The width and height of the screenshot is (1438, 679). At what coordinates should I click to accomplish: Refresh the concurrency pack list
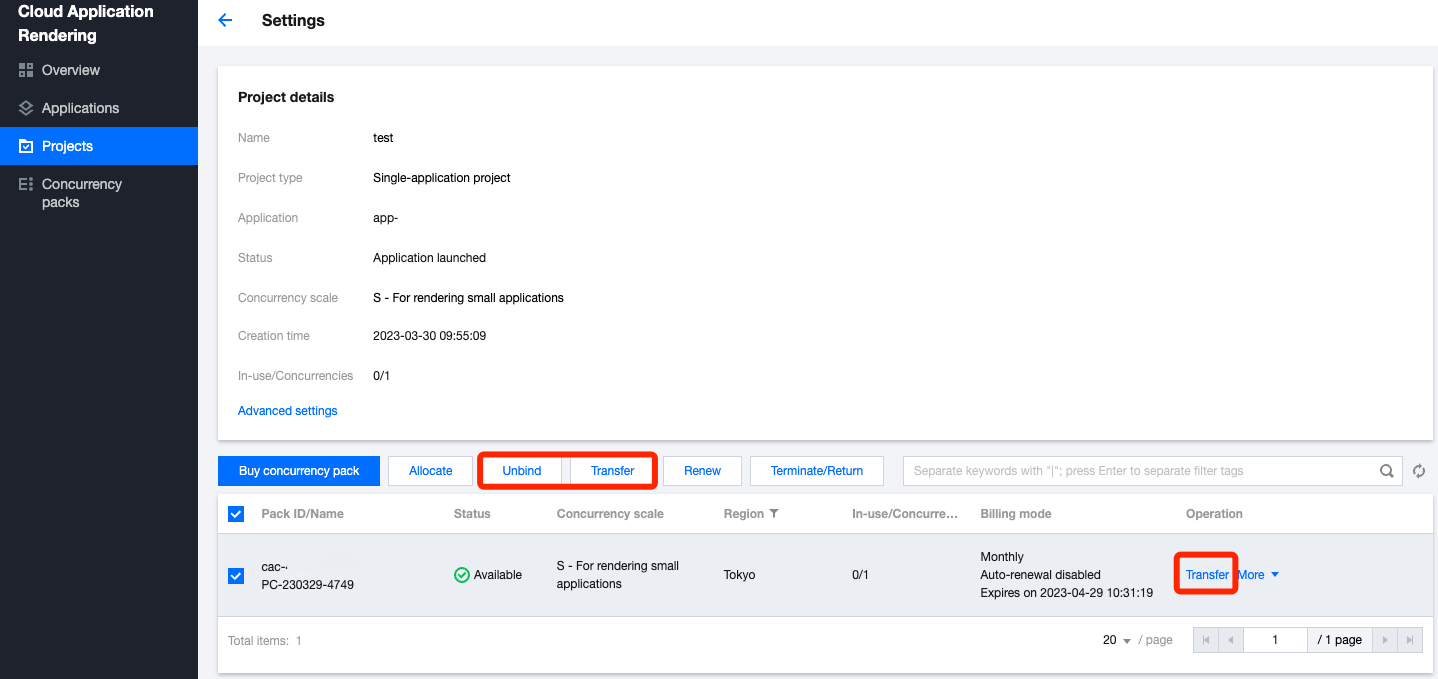[1419, 471]
